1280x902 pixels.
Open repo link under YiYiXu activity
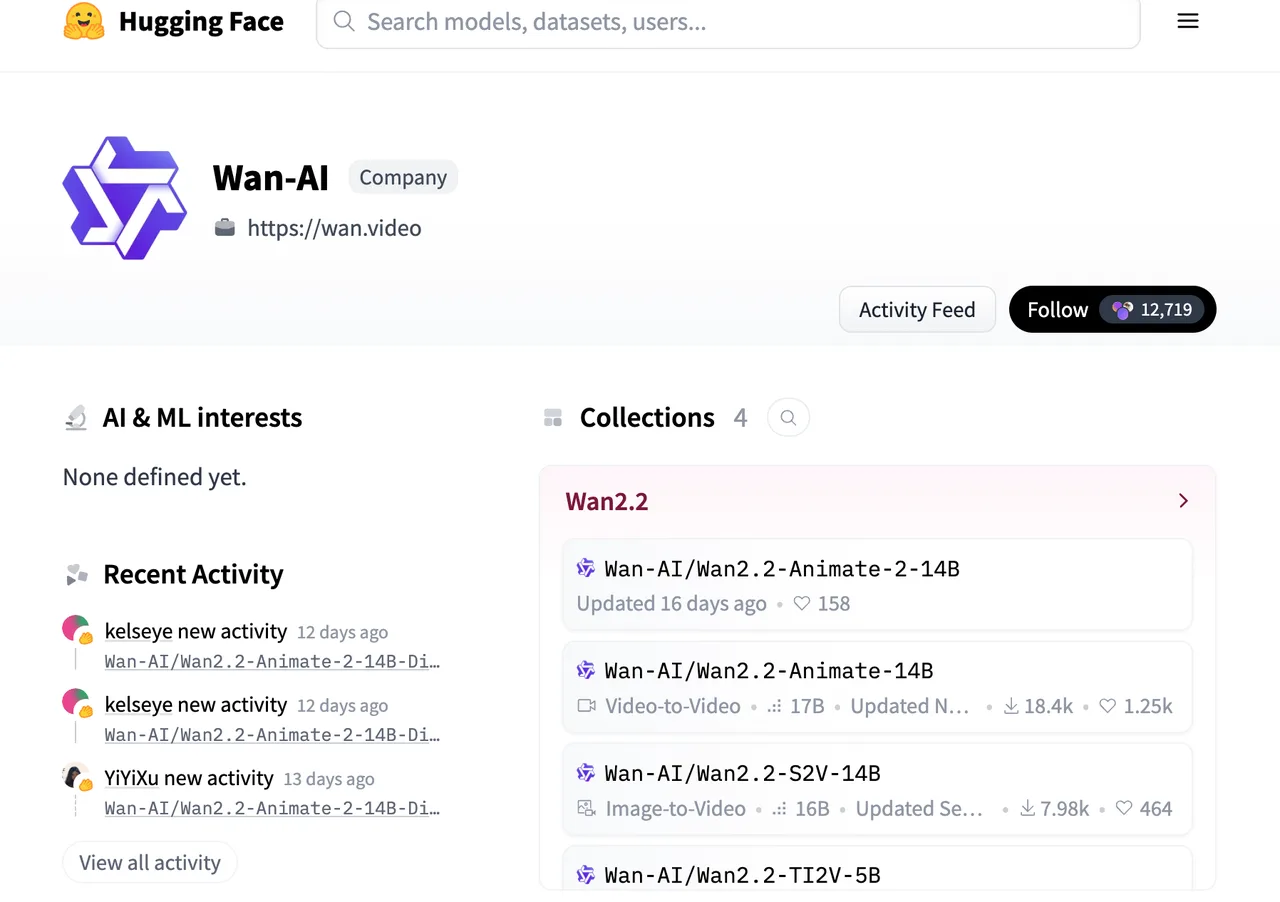(x=272, y=807)
